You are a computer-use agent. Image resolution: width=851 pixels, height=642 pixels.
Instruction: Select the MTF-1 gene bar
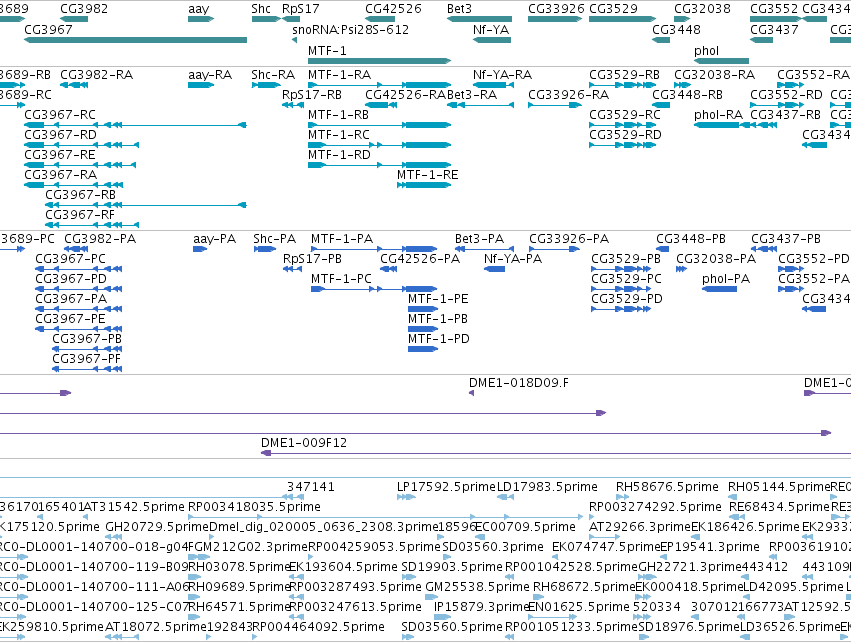point(379,61)
